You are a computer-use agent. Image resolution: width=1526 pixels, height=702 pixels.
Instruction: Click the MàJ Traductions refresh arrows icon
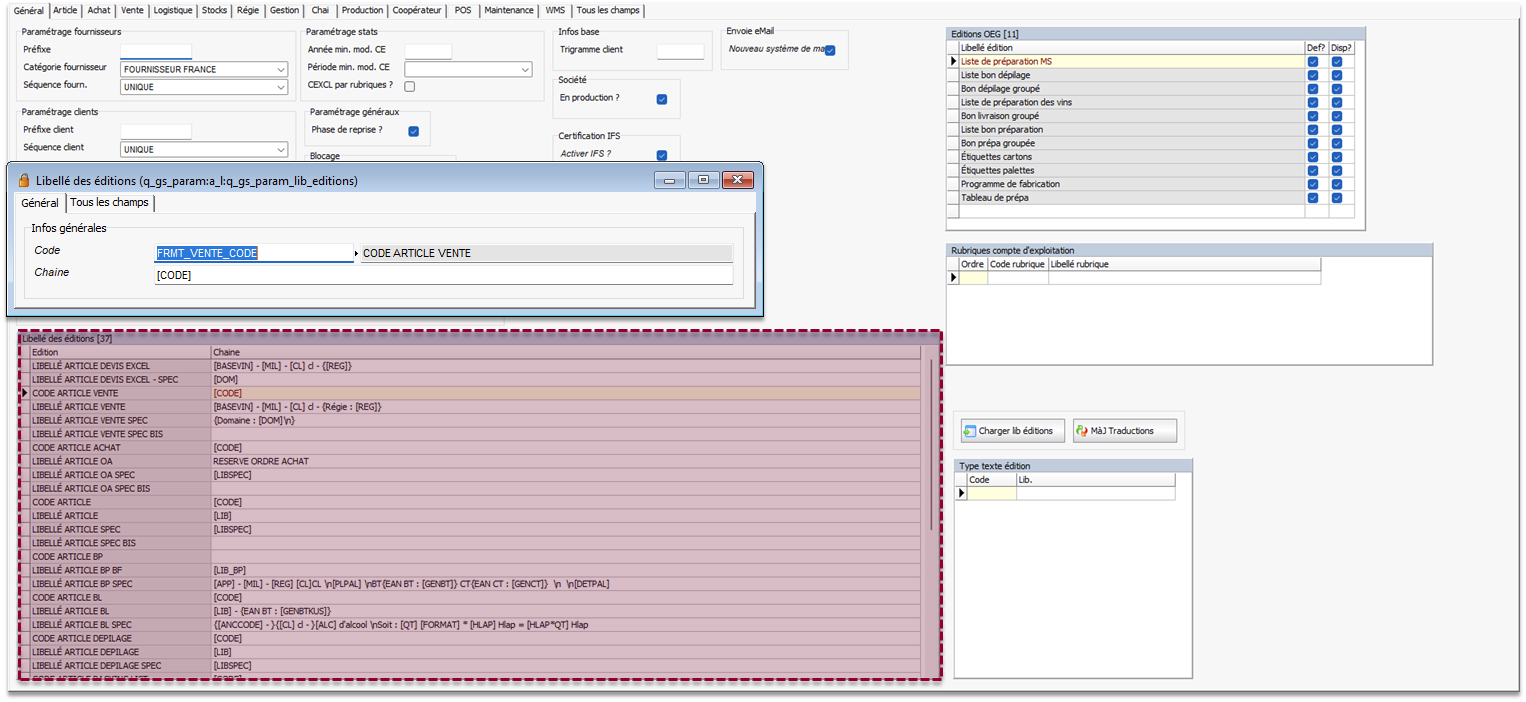pos(1081,431)
